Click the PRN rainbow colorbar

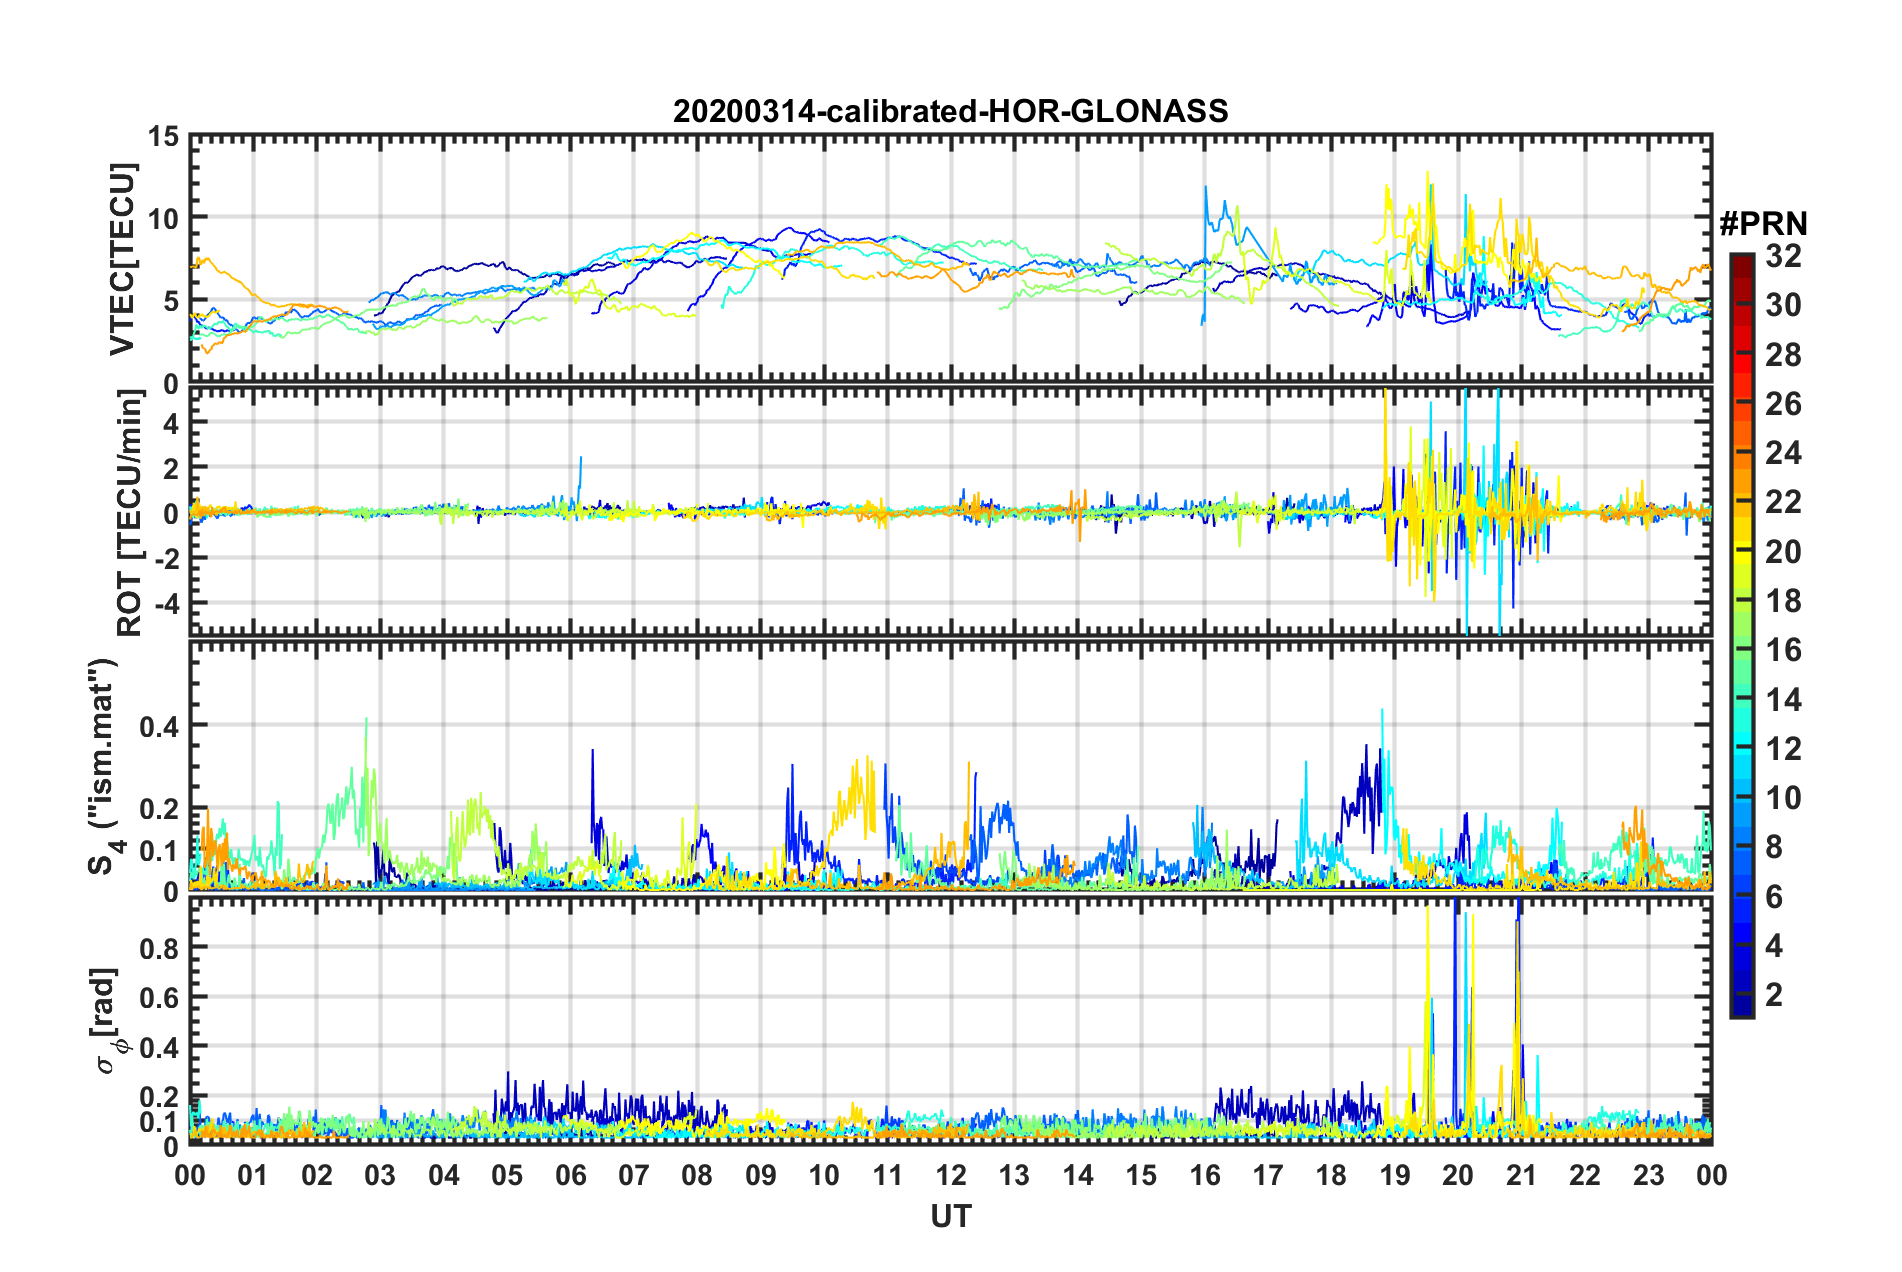point(1742,635)
